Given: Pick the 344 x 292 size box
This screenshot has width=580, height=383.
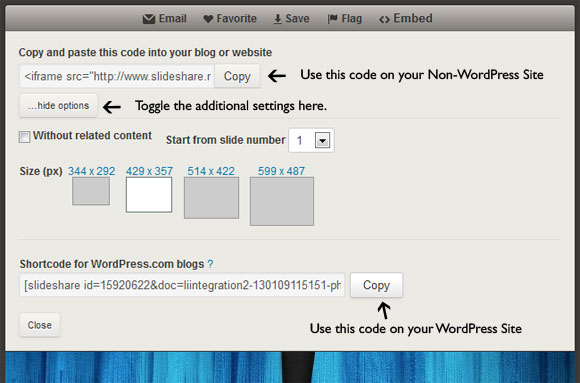Looking at the screenshot, I should pos(91,191).
